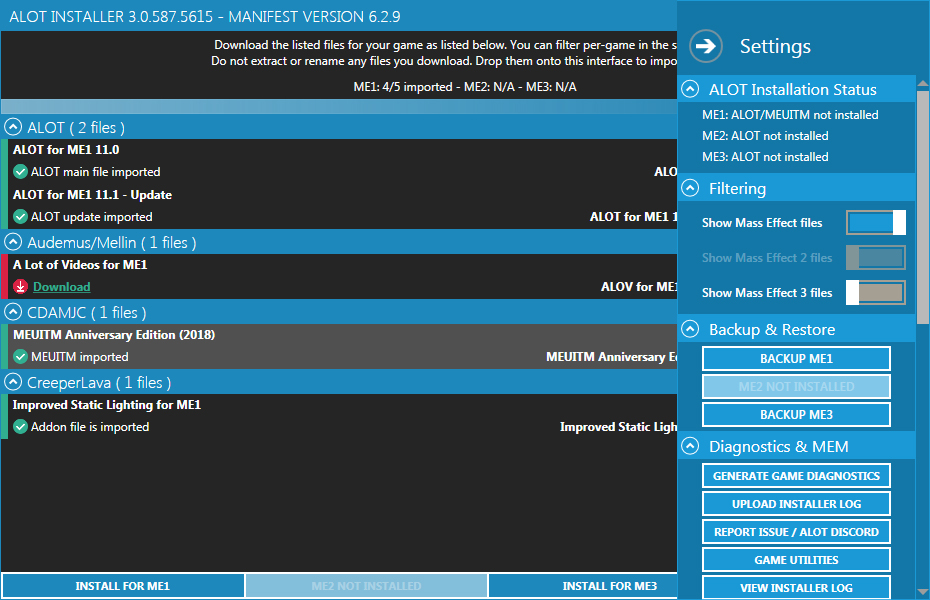Click scrollbar up arrow in Settings panel
930x600 pixels.
point(923,83)
